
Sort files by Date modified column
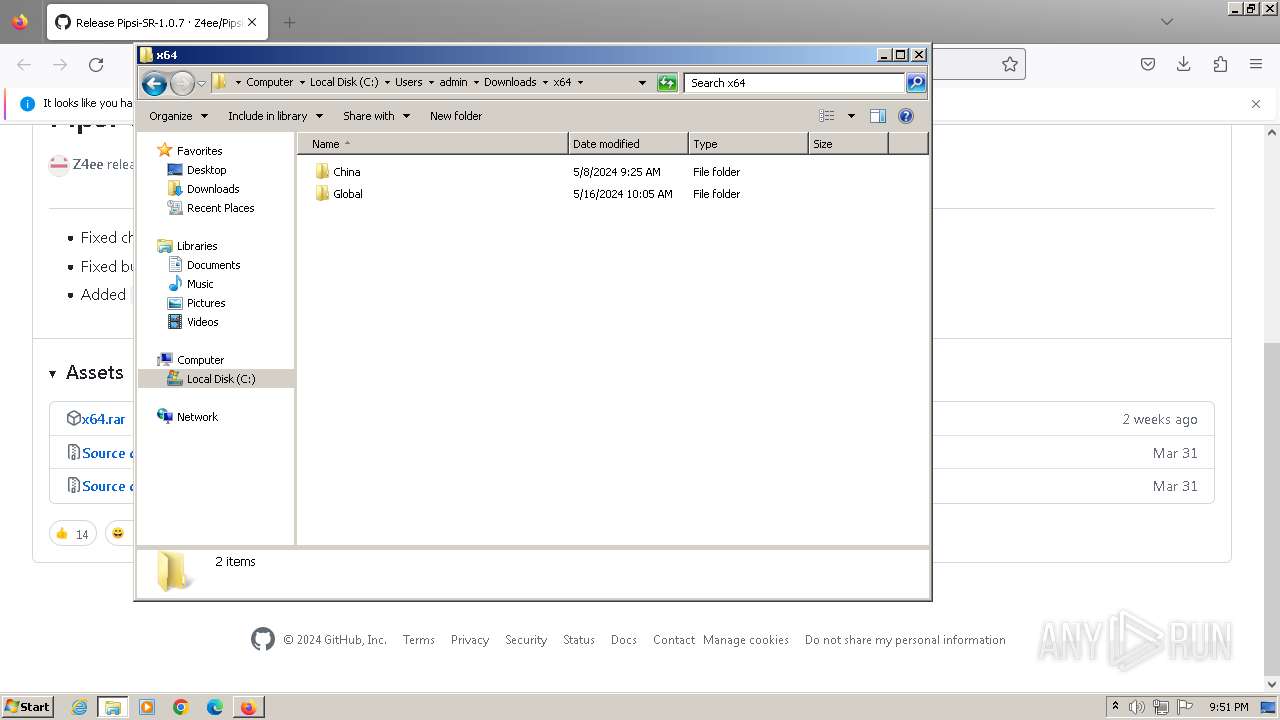(628, 144)
